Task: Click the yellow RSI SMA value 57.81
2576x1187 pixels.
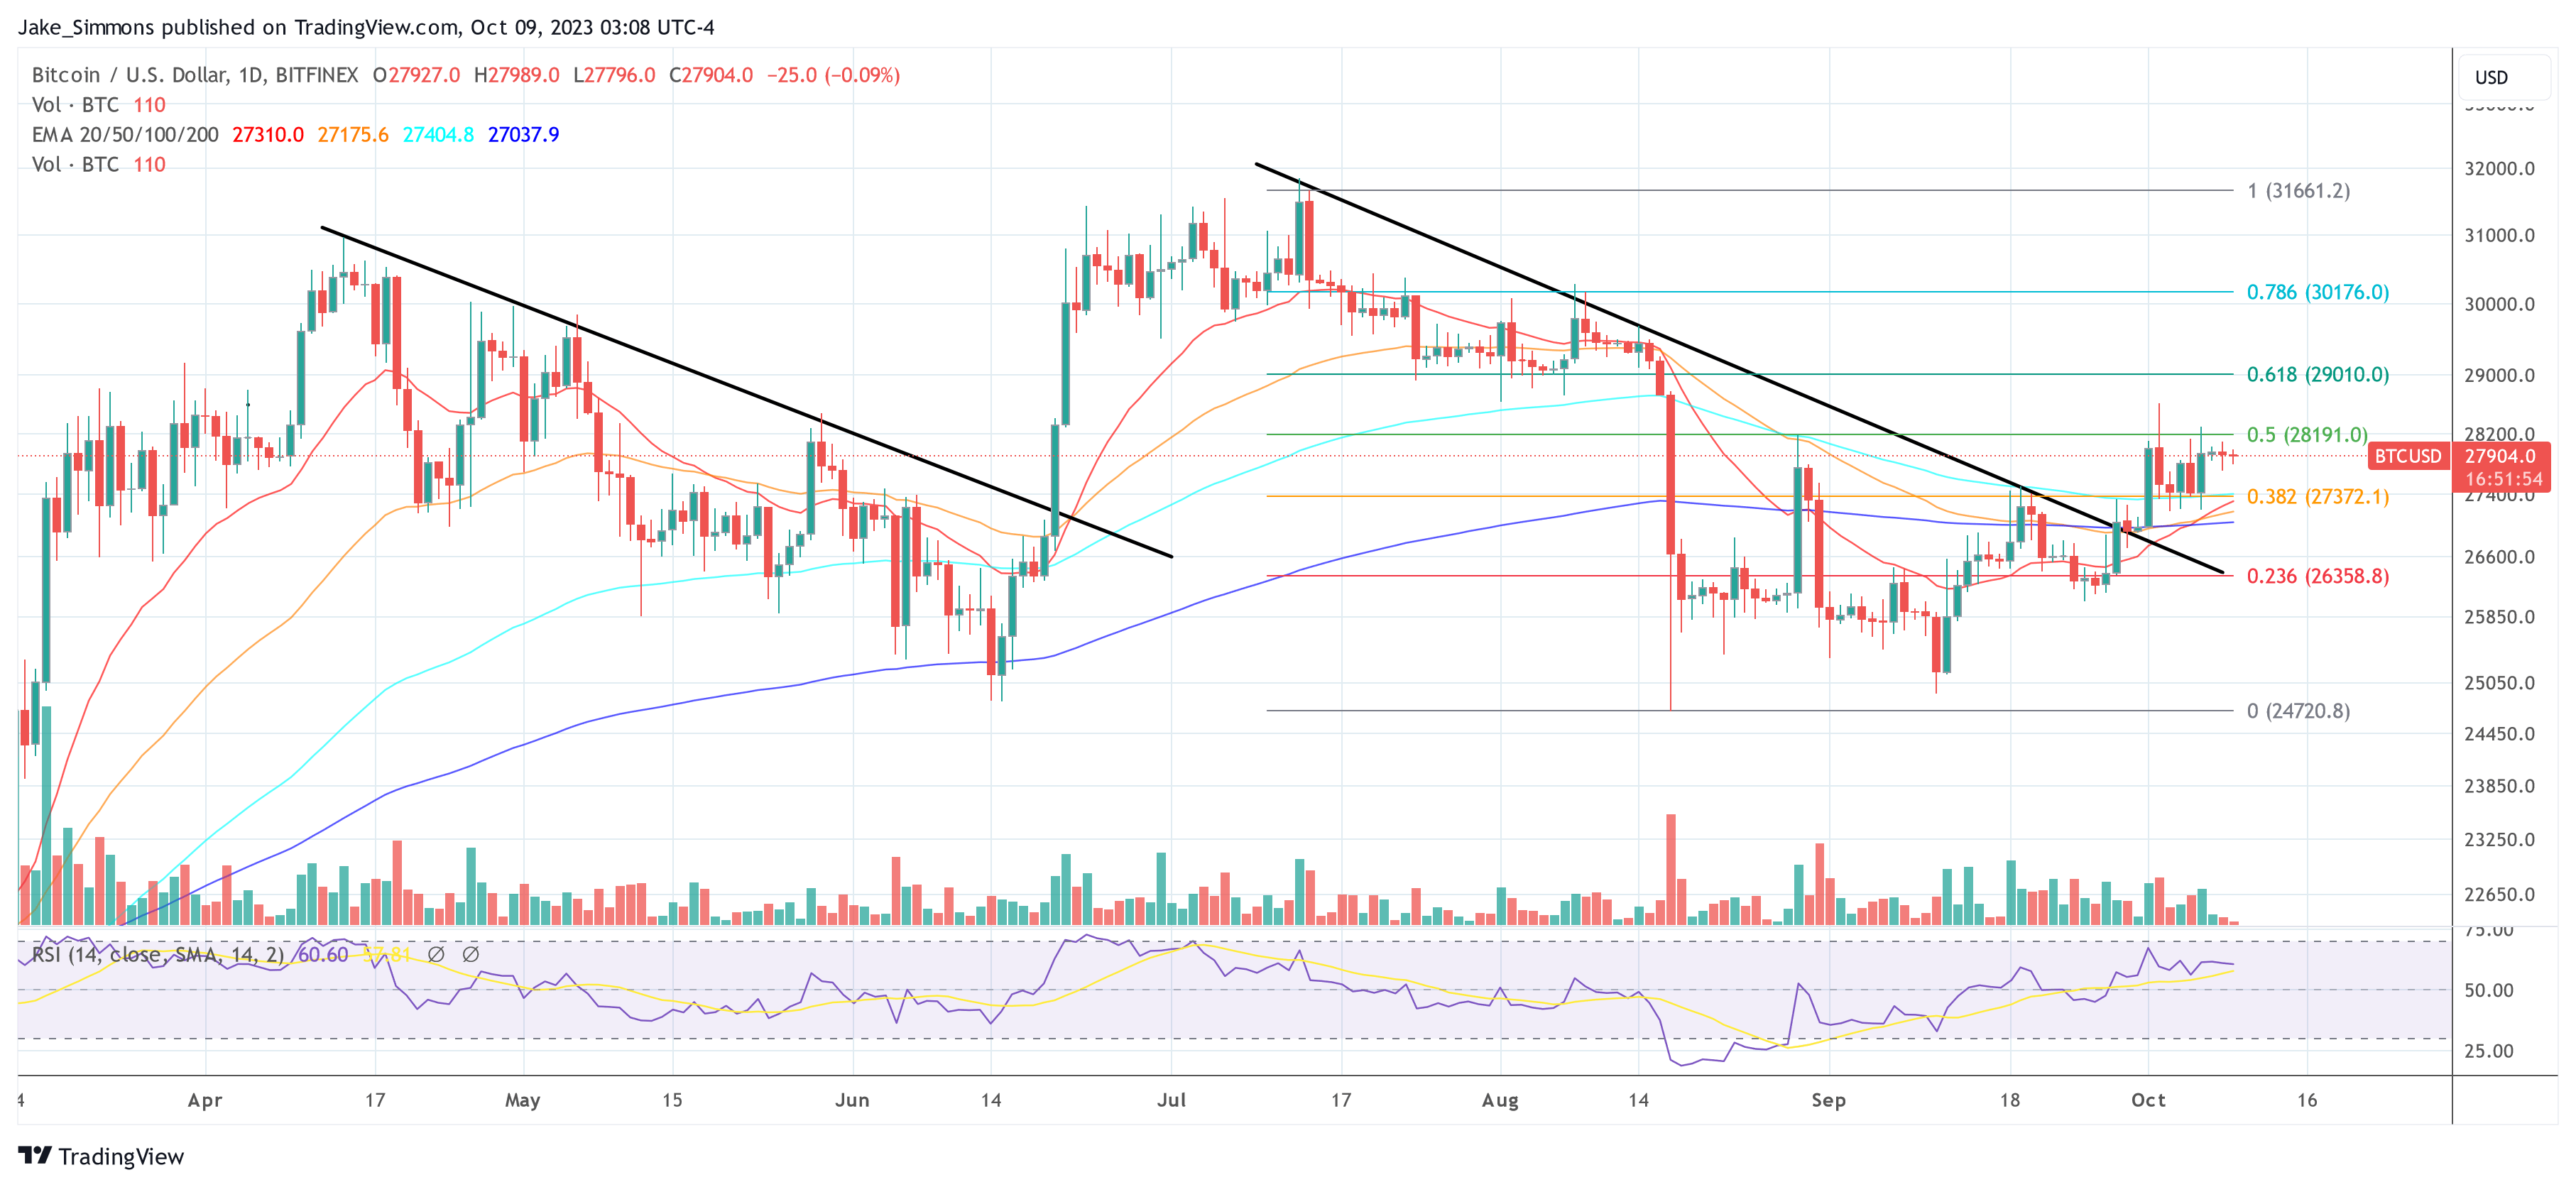Action: coord(386,955)
